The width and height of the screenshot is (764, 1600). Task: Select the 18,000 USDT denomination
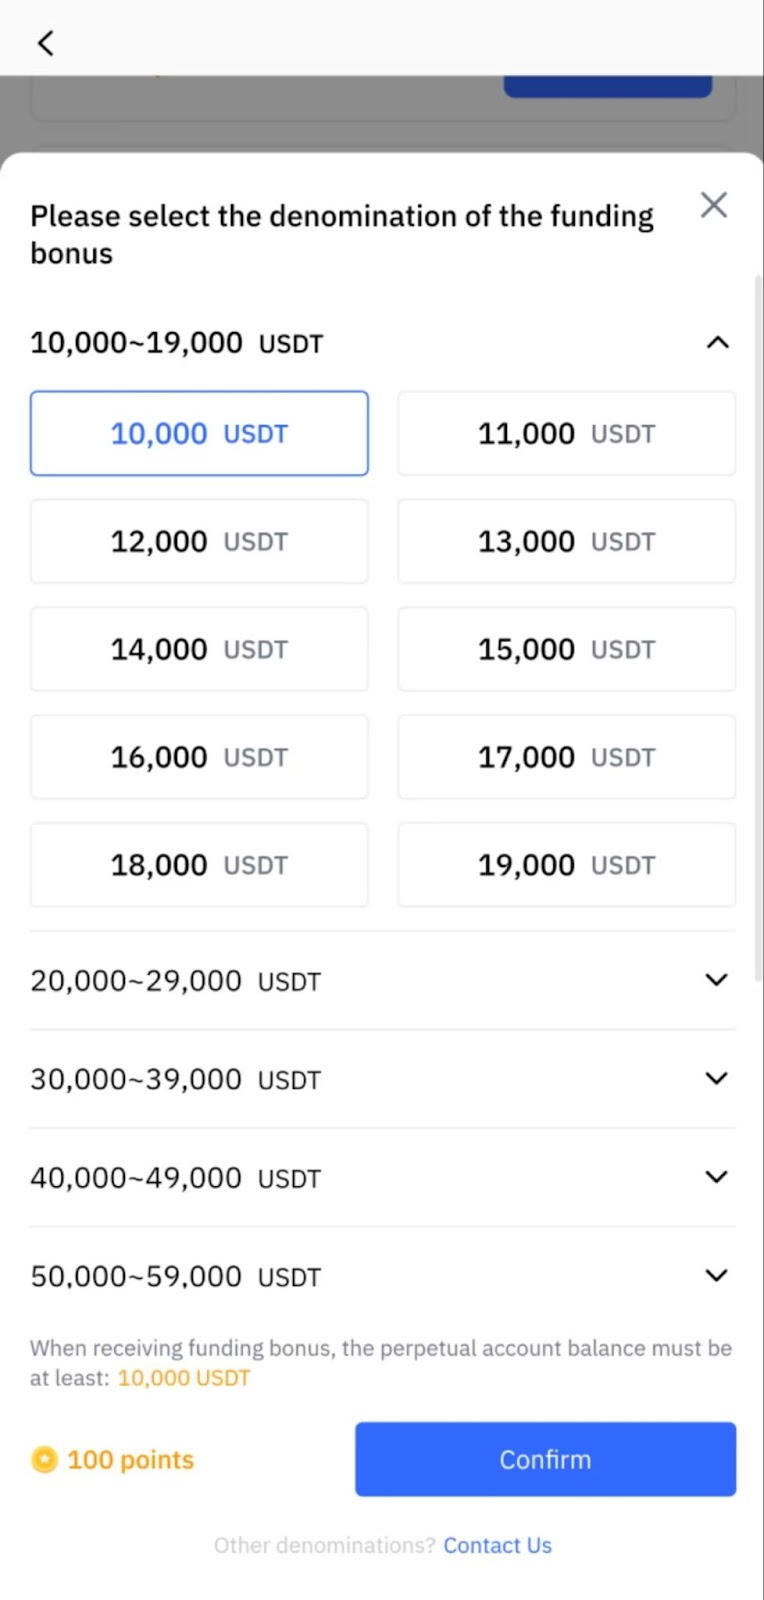(199, 865)
